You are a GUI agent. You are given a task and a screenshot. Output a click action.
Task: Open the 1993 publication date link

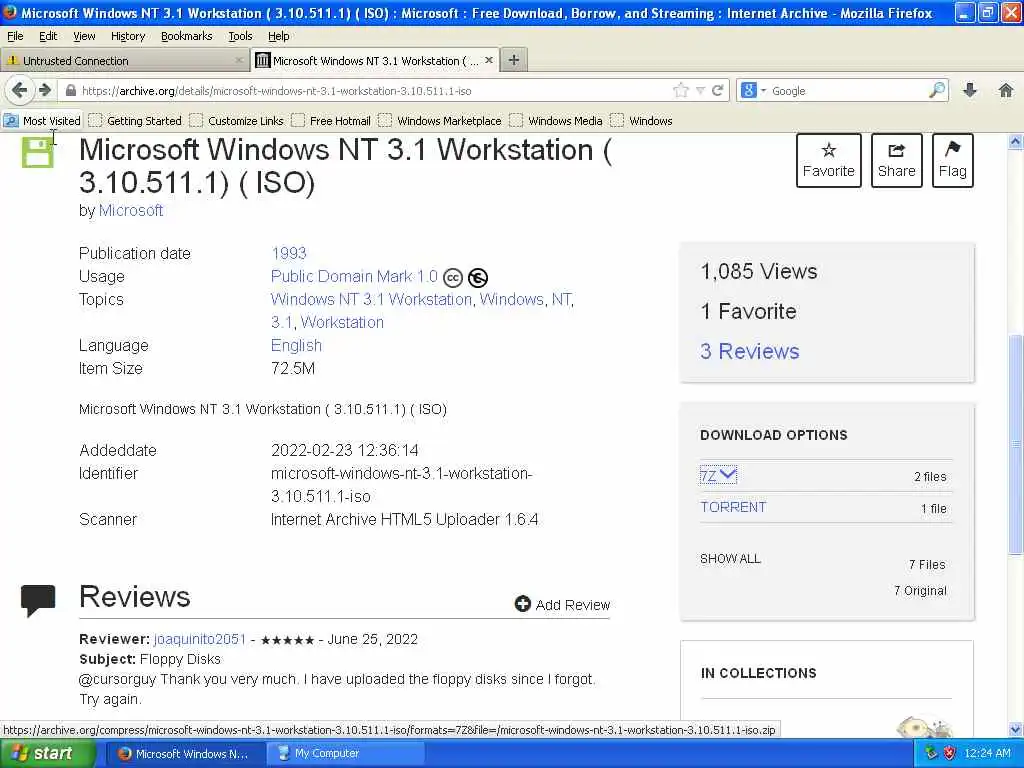(x=289, y=253)
